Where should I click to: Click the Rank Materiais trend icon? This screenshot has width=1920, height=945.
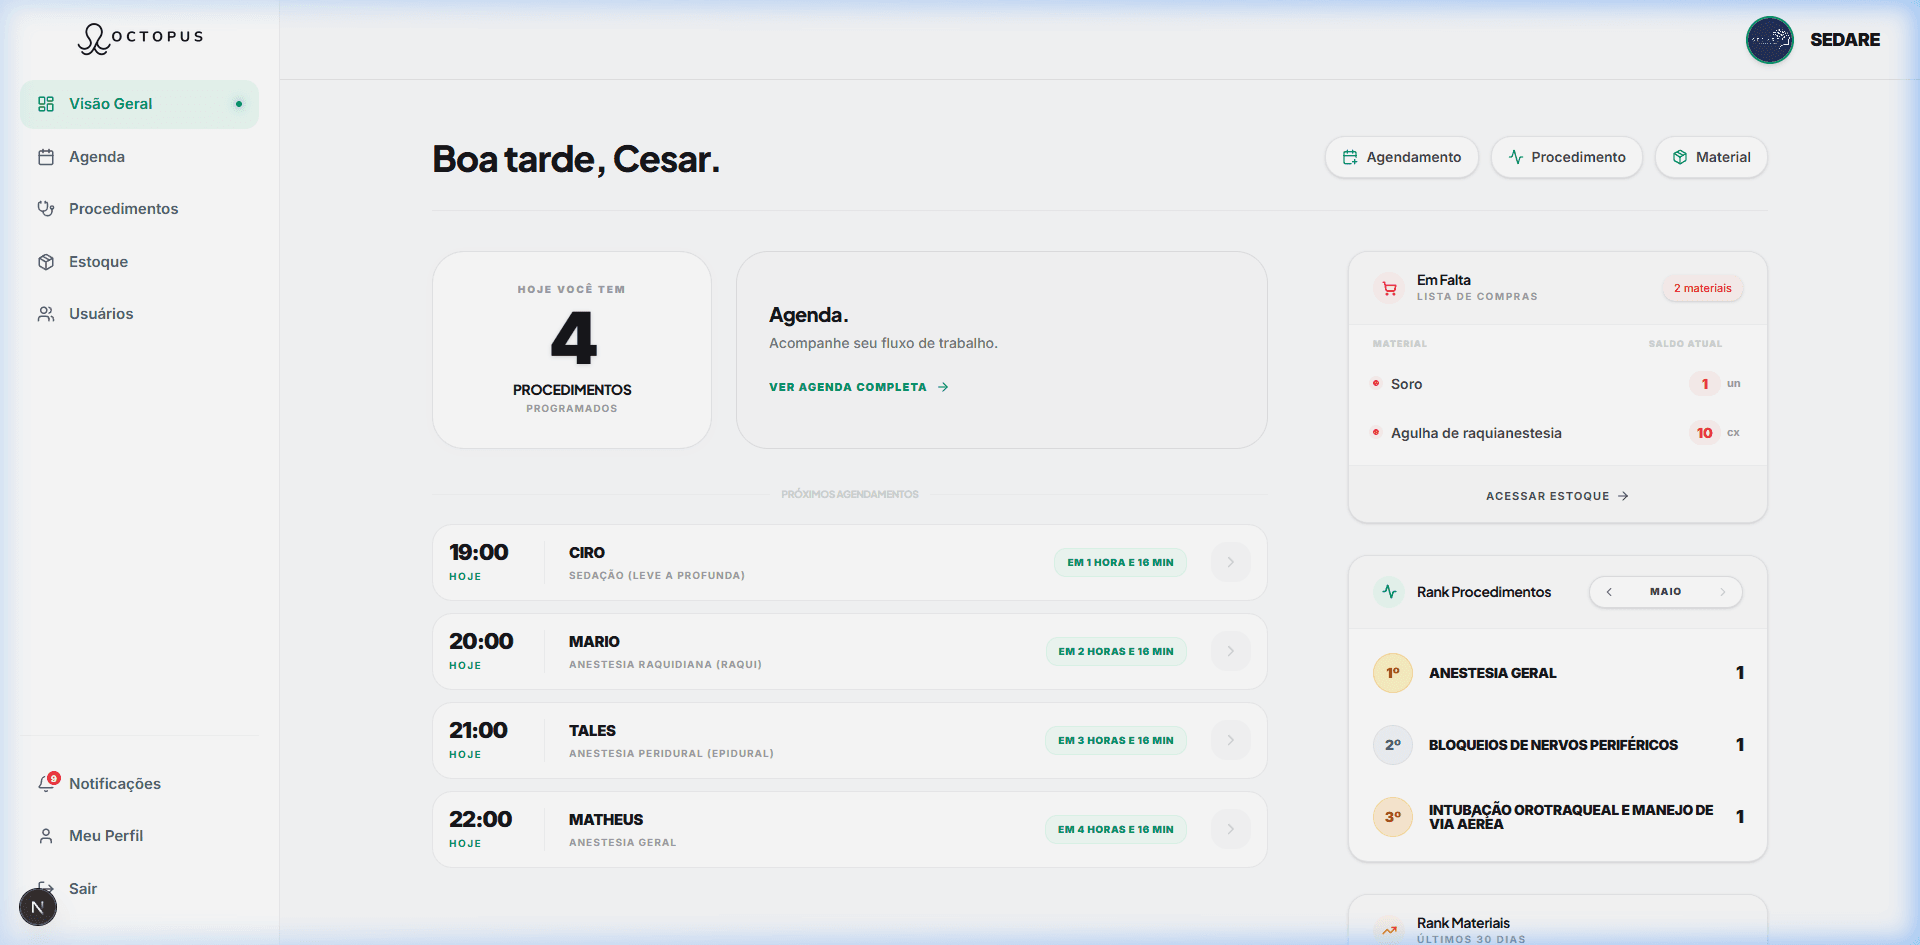pyautogui.click(x=1390, y=930)
